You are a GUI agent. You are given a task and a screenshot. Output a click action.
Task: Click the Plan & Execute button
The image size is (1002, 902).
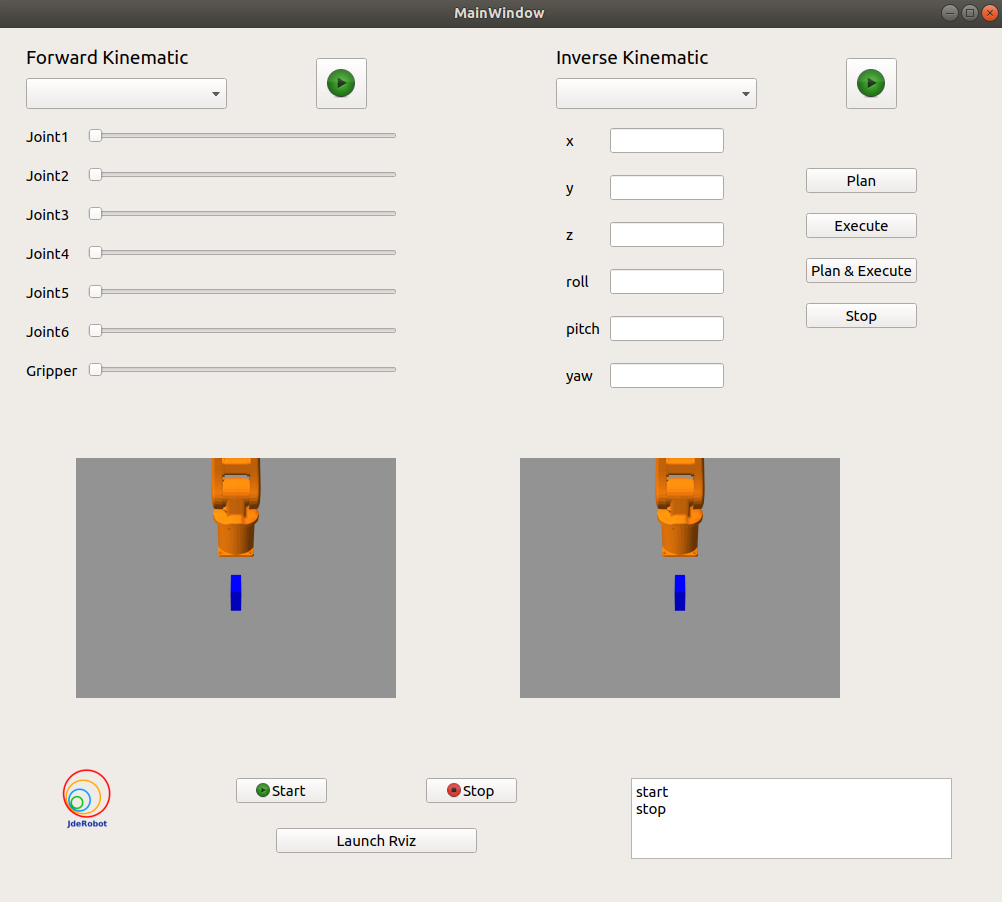coord(861,271)
